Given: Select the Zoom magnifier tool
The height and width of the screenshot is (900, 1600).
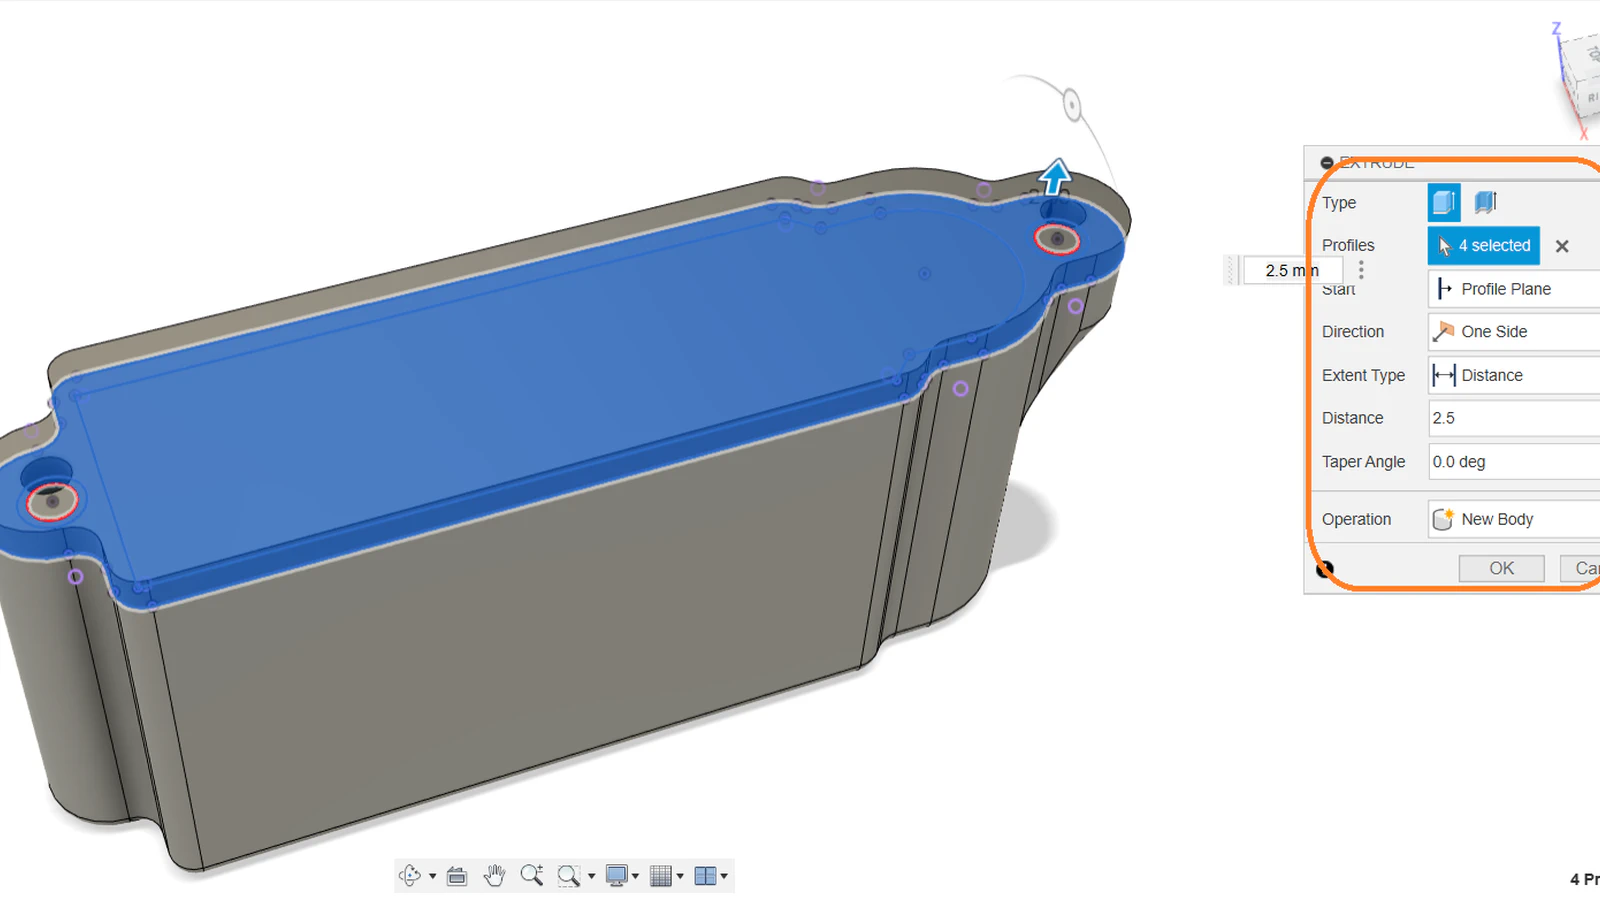Looking at the screenshot, I should 532,876.
